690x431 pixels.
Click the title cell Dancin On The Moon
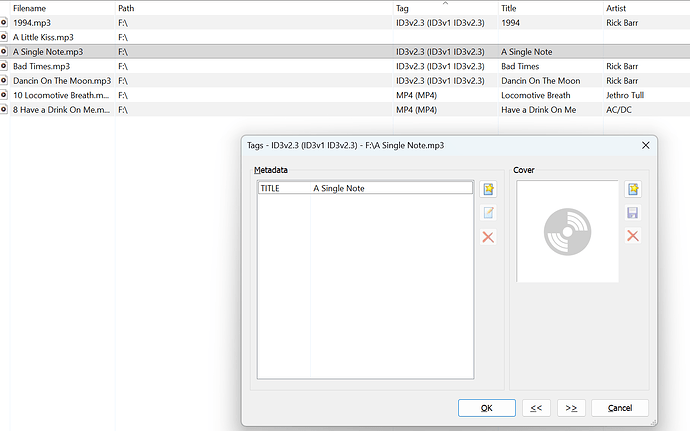tap(540, 81)
